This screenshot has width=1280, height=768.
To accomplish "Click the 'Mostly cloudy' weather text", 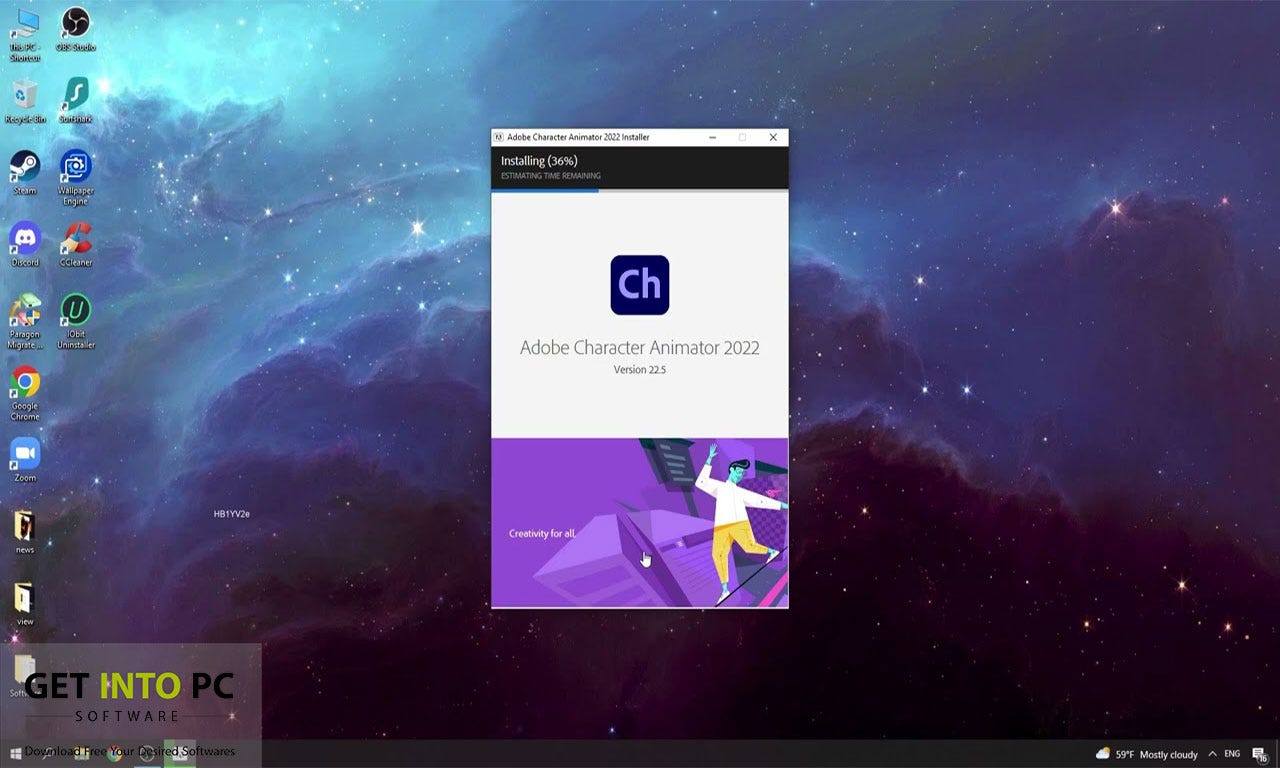I will point(1168,754).
